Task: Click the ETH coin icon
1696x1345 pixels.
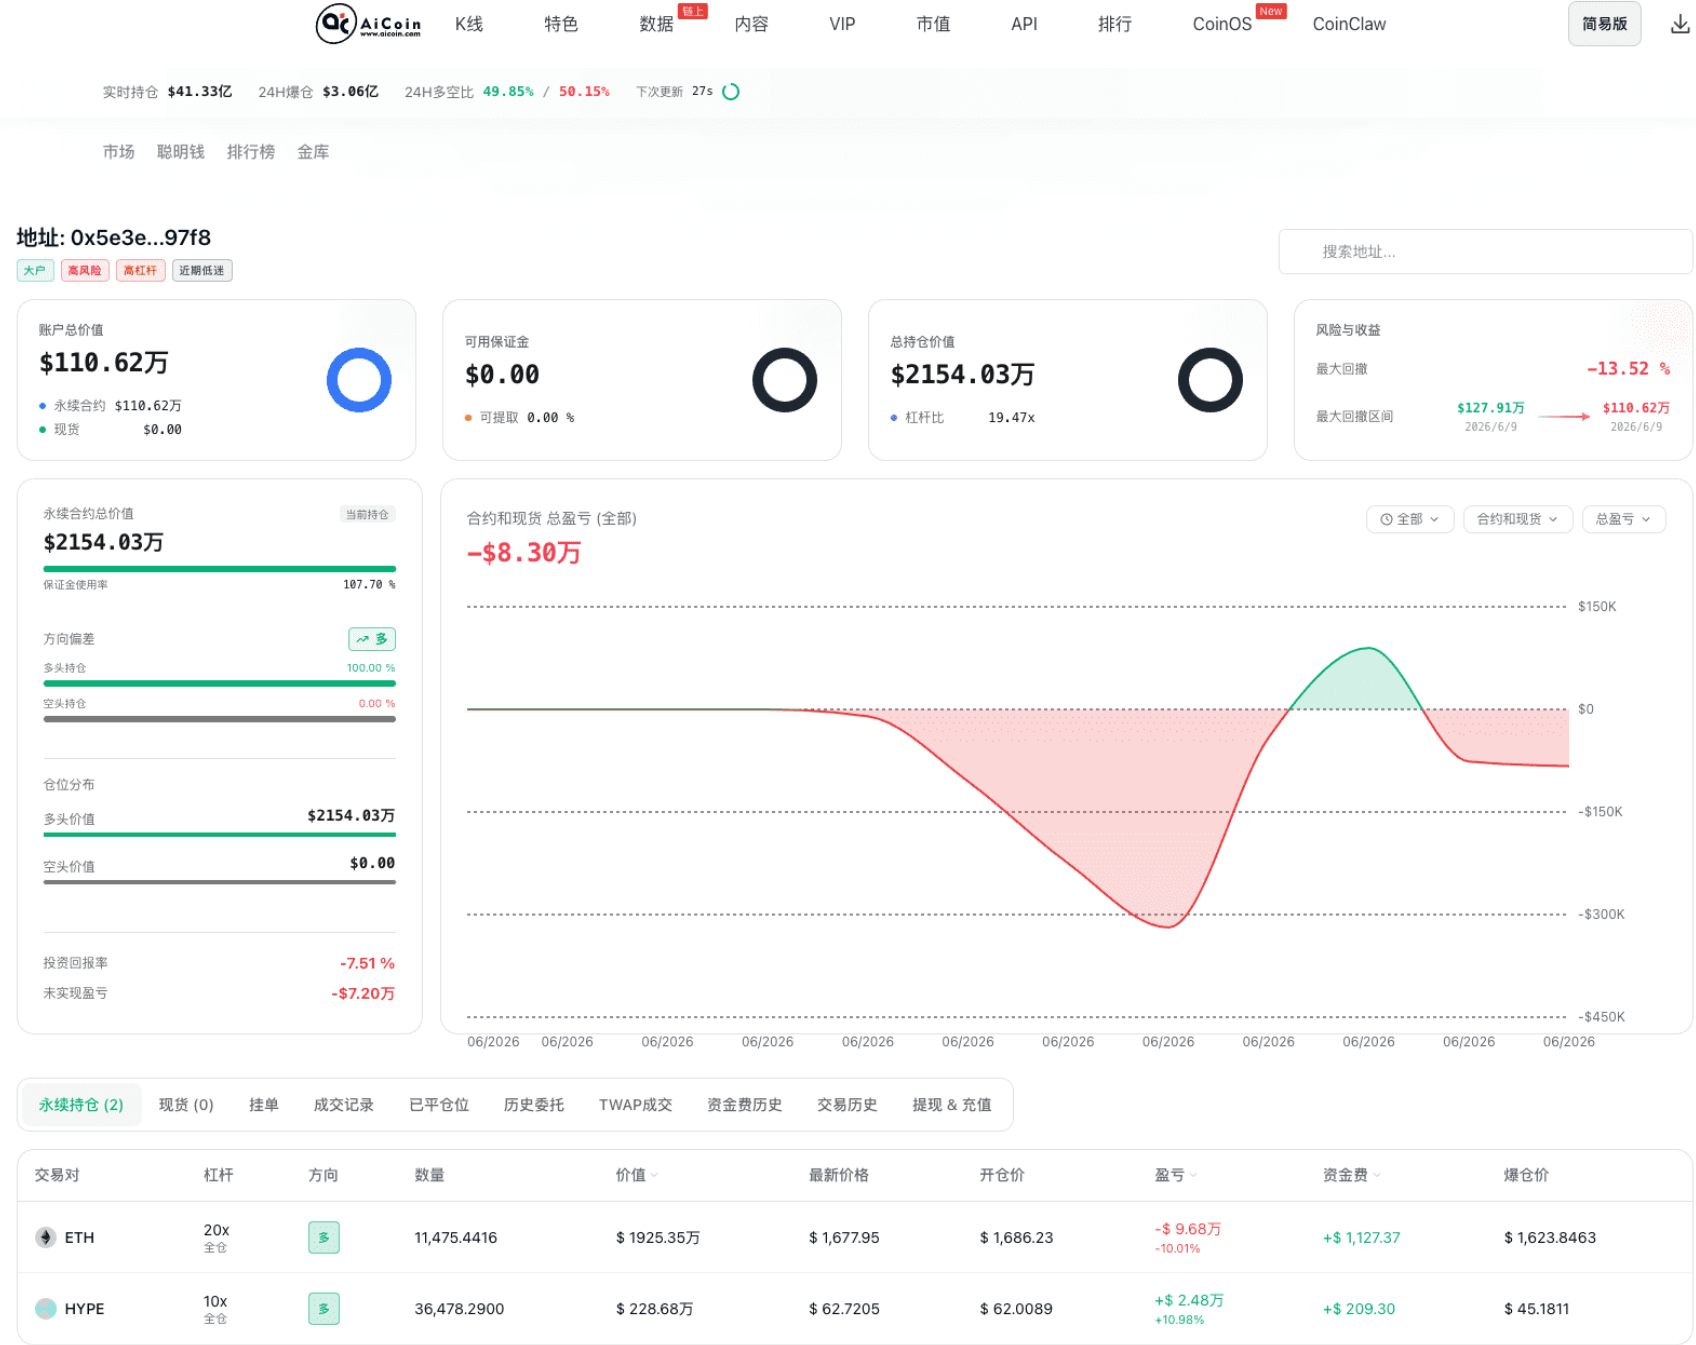Action: click(46, 1237)
